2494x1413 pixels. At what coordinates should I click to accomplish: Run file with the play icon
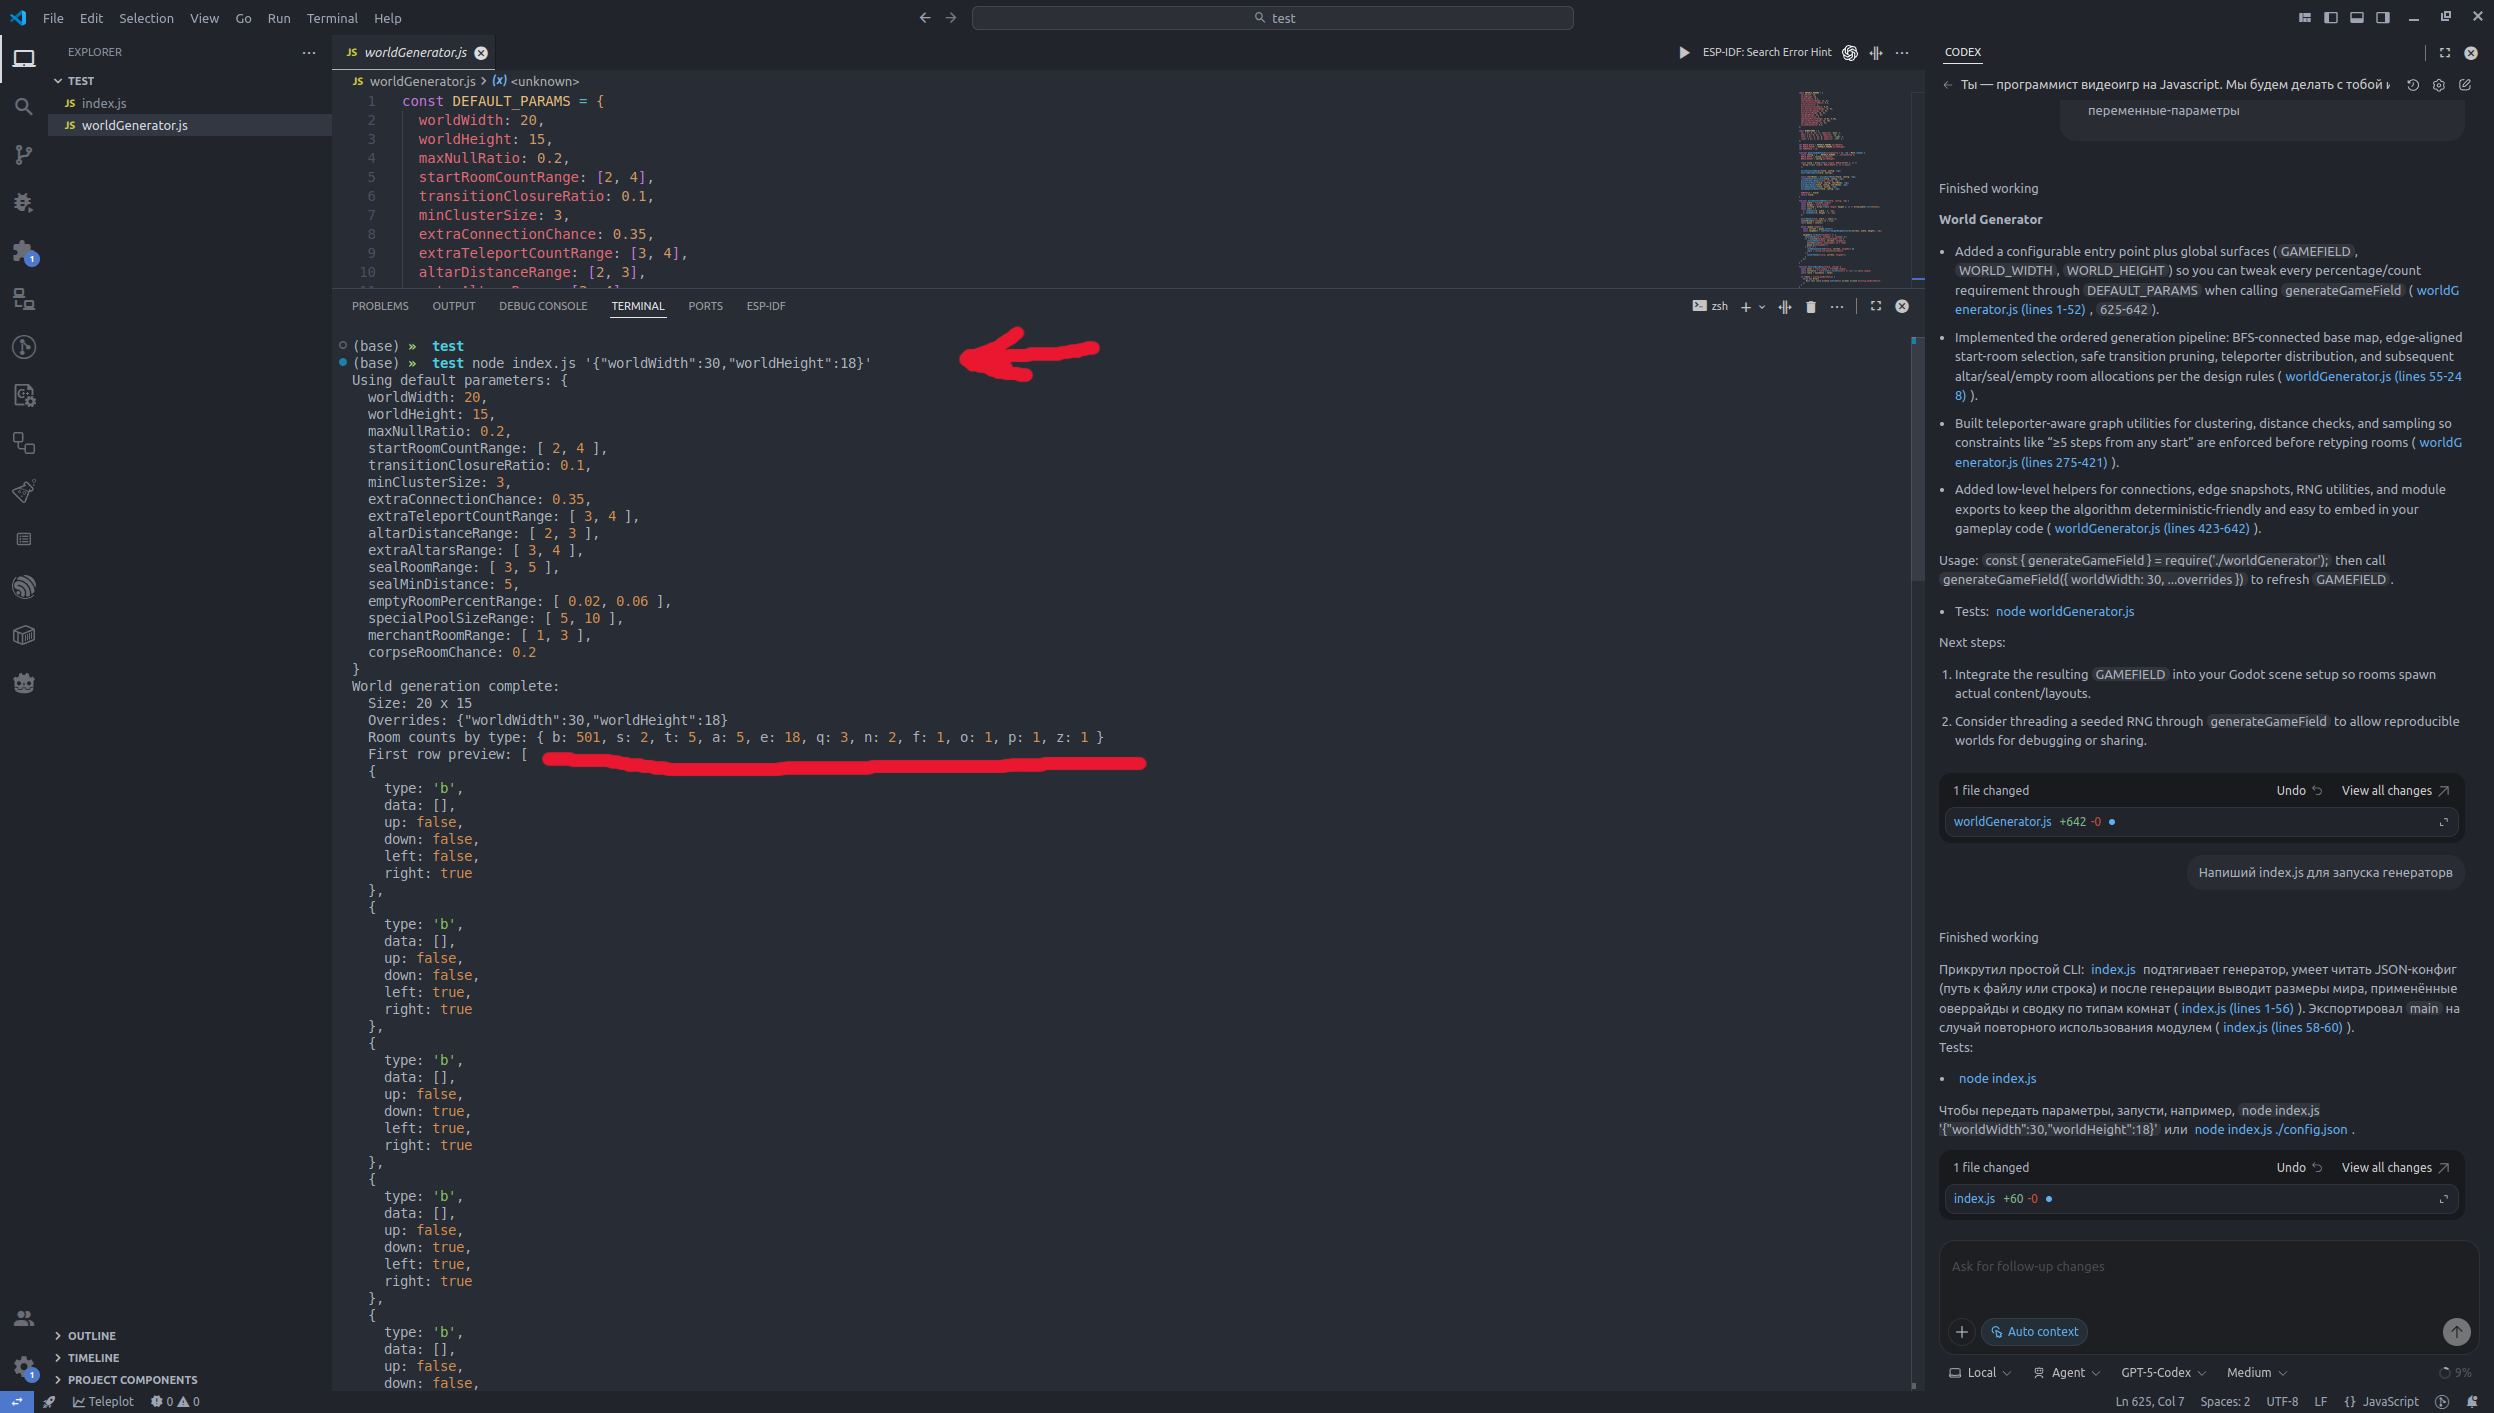(x=1683, y=53)
